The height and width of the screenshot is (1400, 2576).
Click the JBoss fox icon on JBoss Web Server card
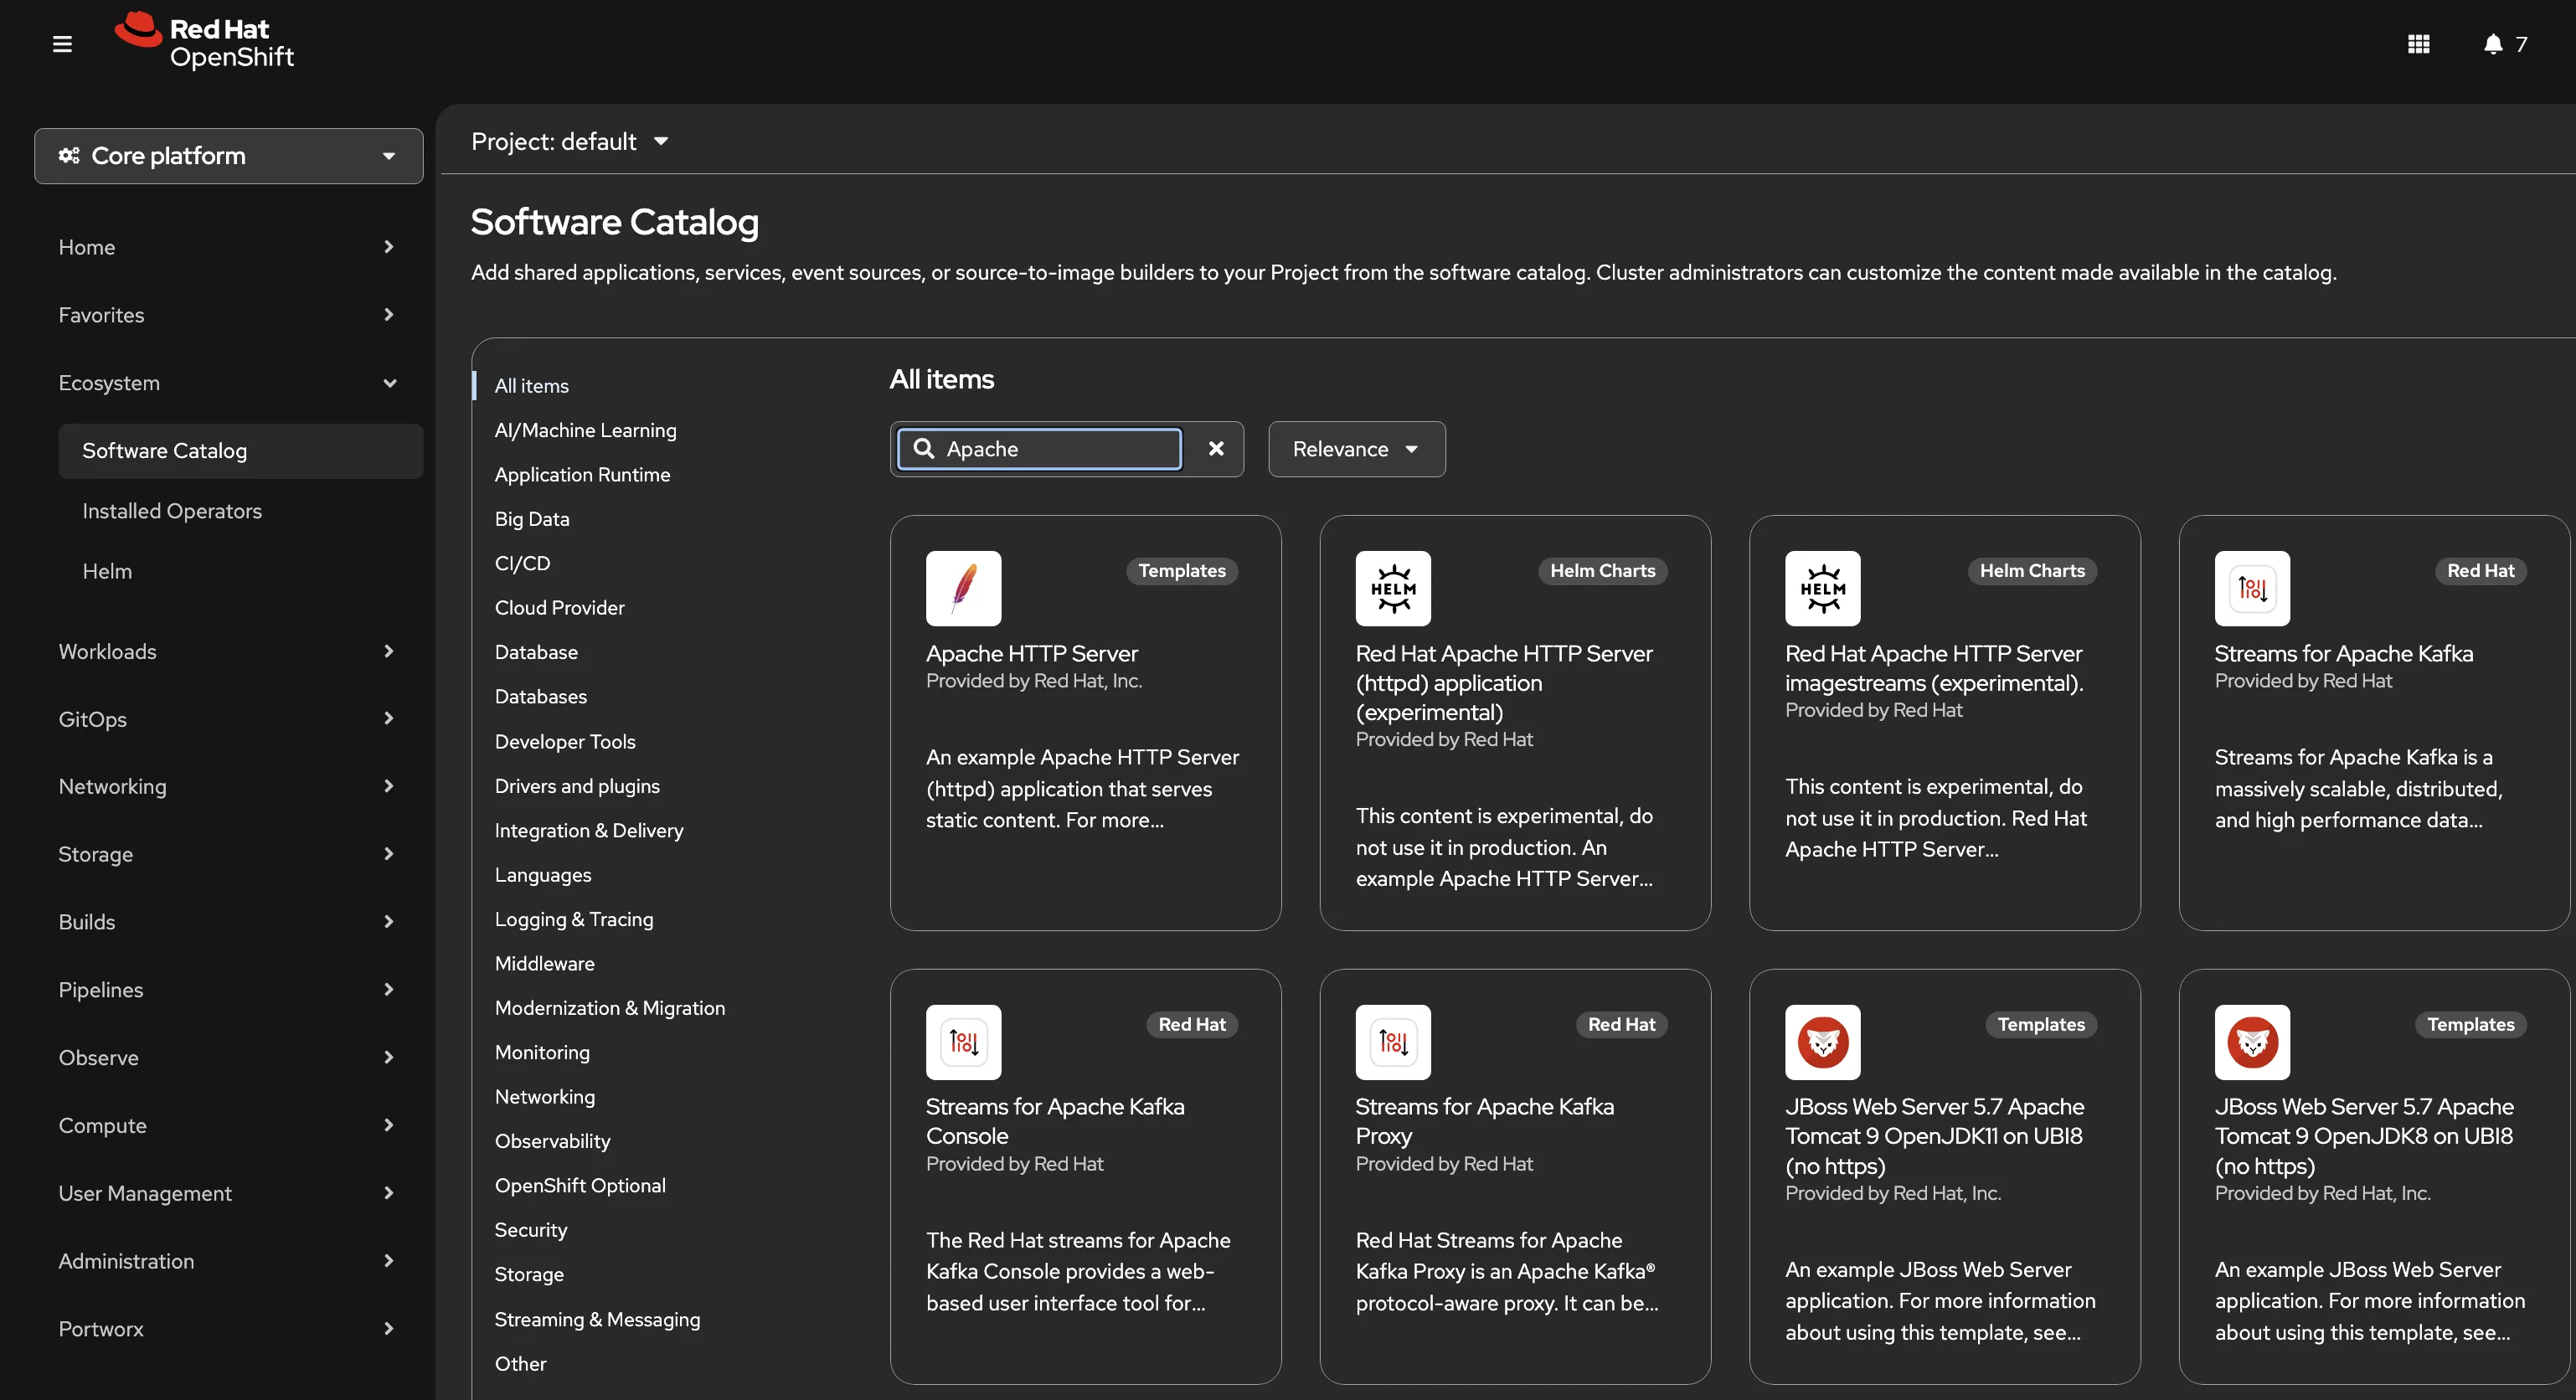[1822, 1042]
